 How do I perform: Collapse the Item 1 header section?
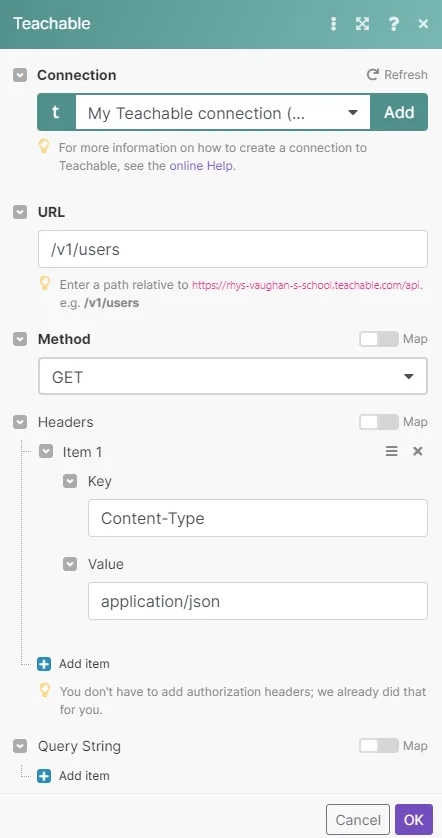point(46,452)
